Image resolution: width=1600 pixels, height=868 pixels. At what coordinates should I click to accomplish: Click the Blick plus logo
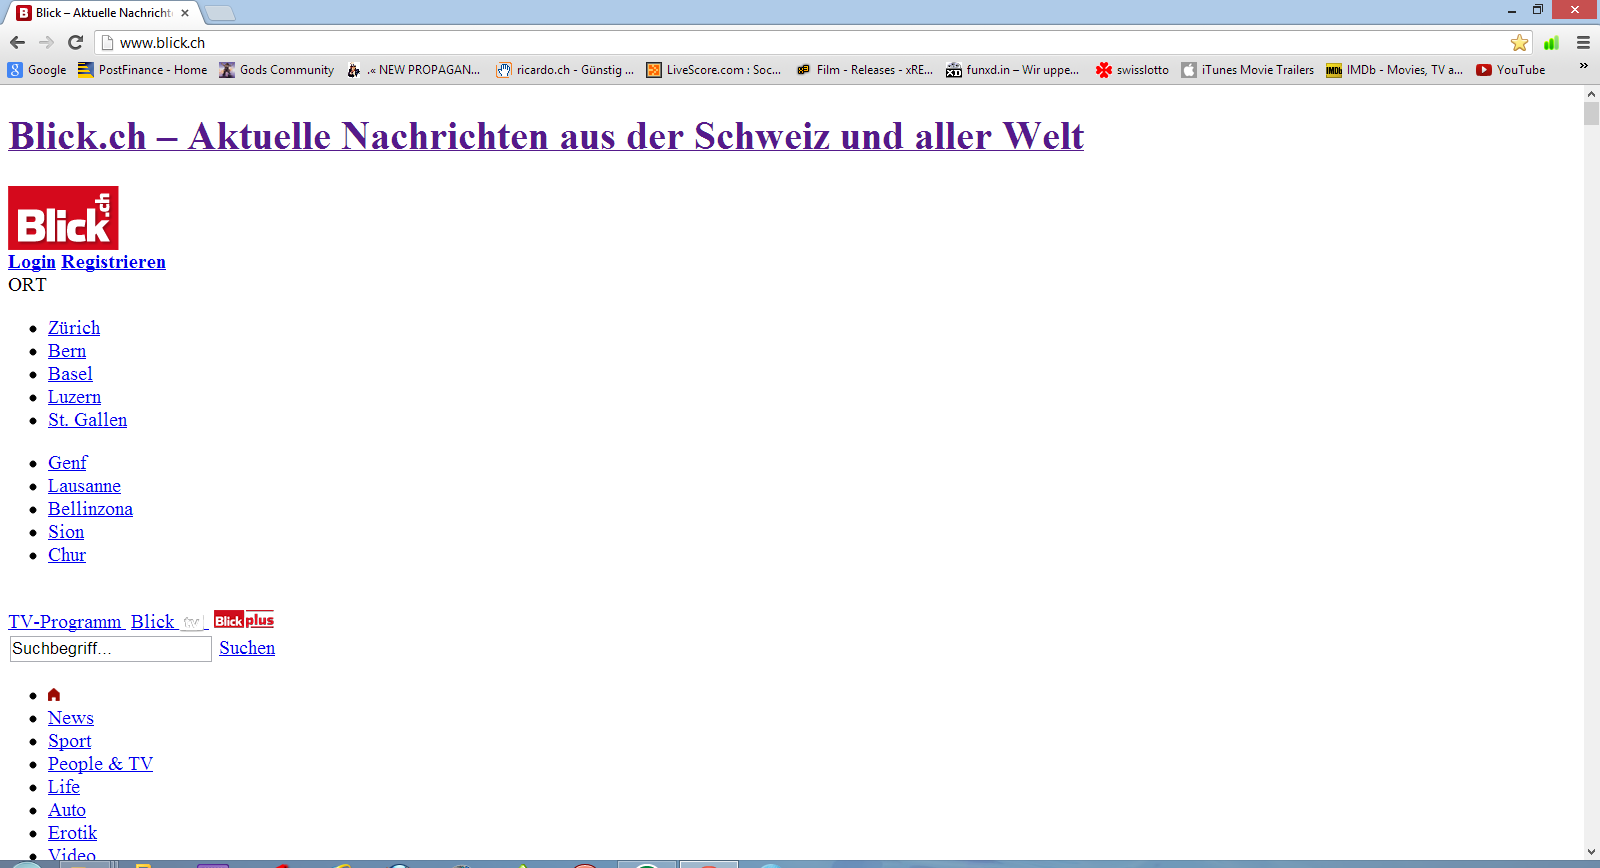[x=244, y=620]
